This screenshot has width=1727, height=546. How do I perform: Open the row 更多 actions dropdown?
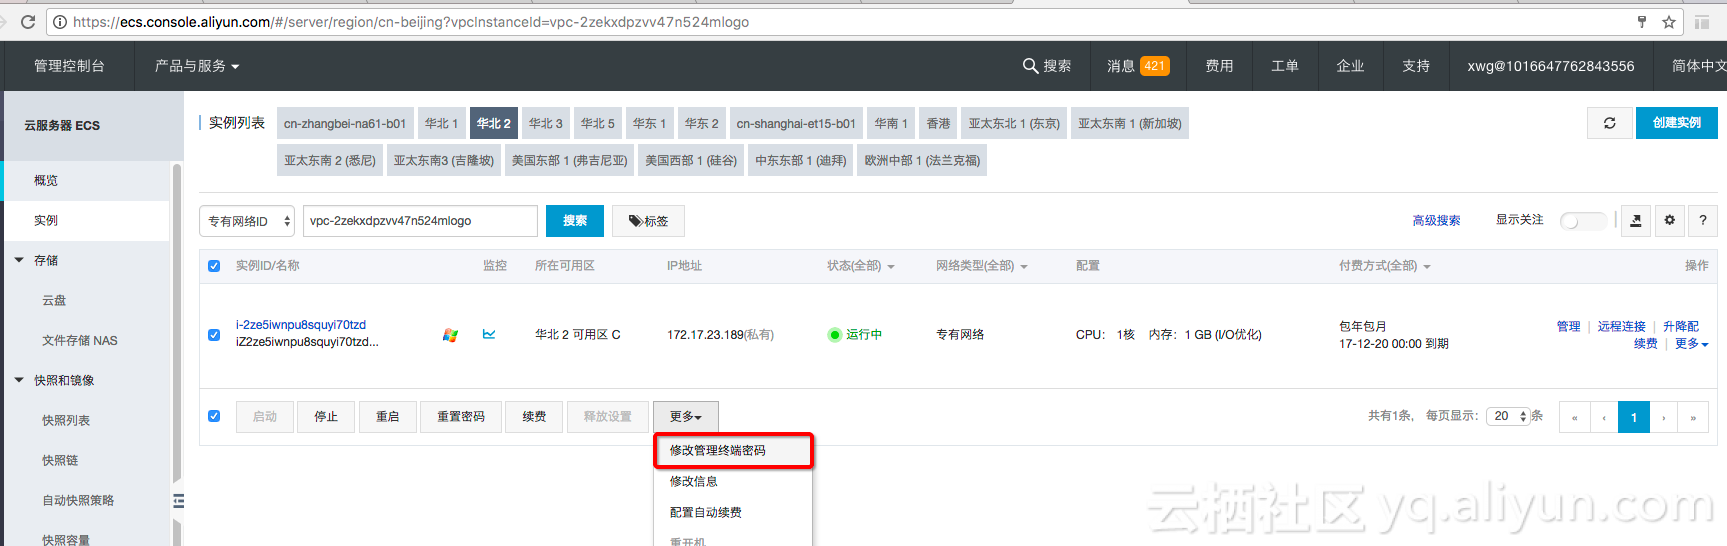tap(1691, 344)
